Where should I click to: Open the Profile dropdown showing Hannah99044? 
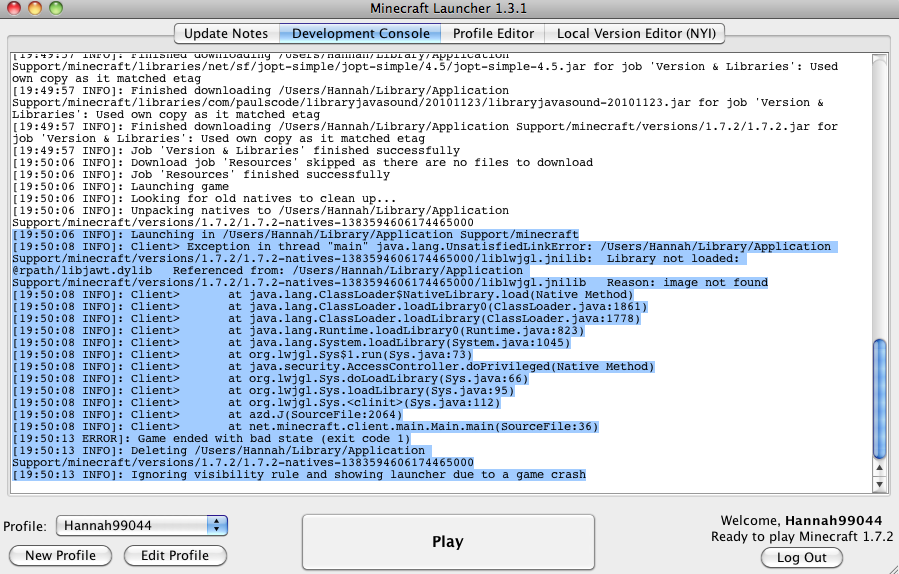coord(142,525)
